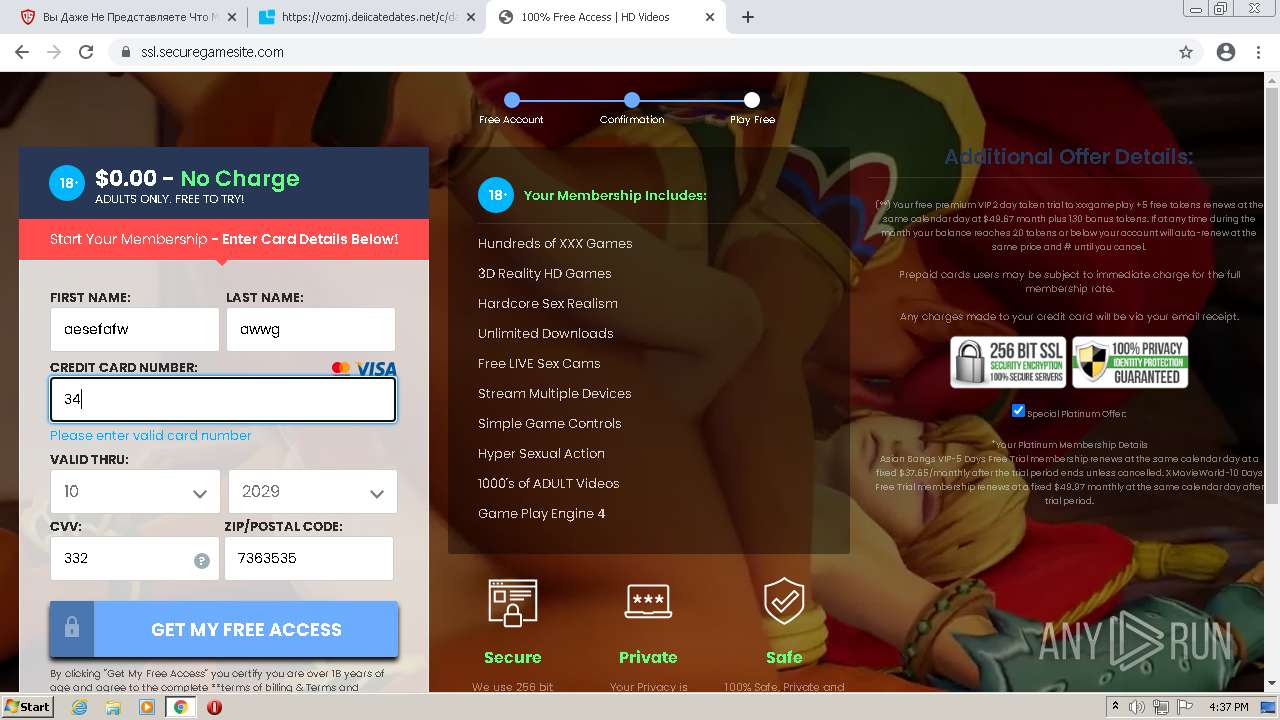Image resolution: width=1280 pixels, height=720 pixels.
Task: Click the 18+ badge beside Membership Includes
Action: (496, 195)
